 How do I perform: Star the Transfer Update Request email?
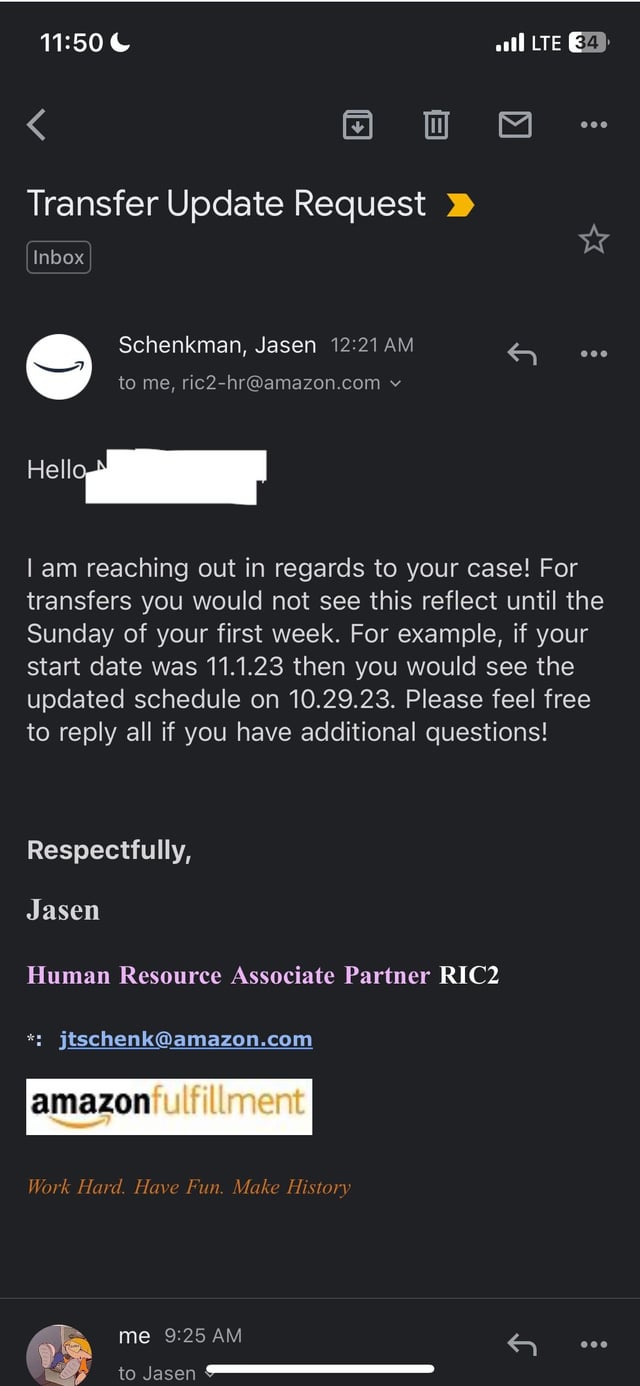593,239
